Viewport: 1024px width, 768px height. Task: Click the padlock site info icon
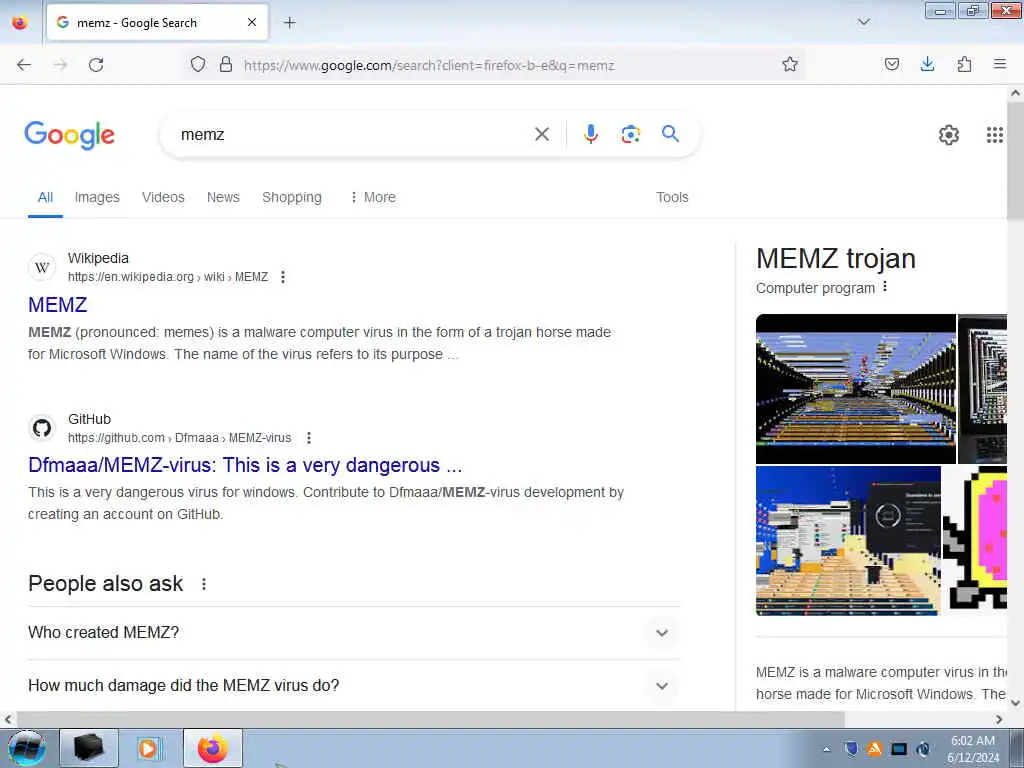pos(226,64)
